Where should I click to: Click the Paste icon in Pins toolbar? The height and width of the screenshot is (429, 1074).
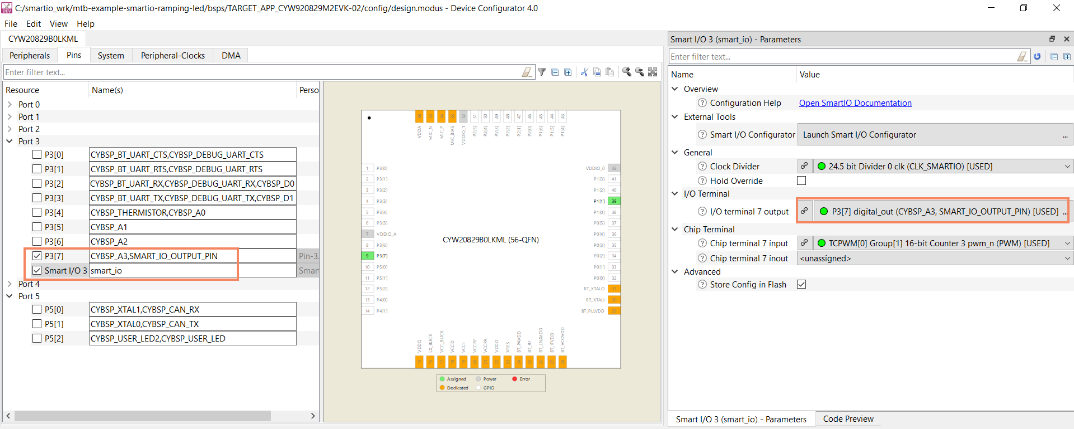pos(609,71)
